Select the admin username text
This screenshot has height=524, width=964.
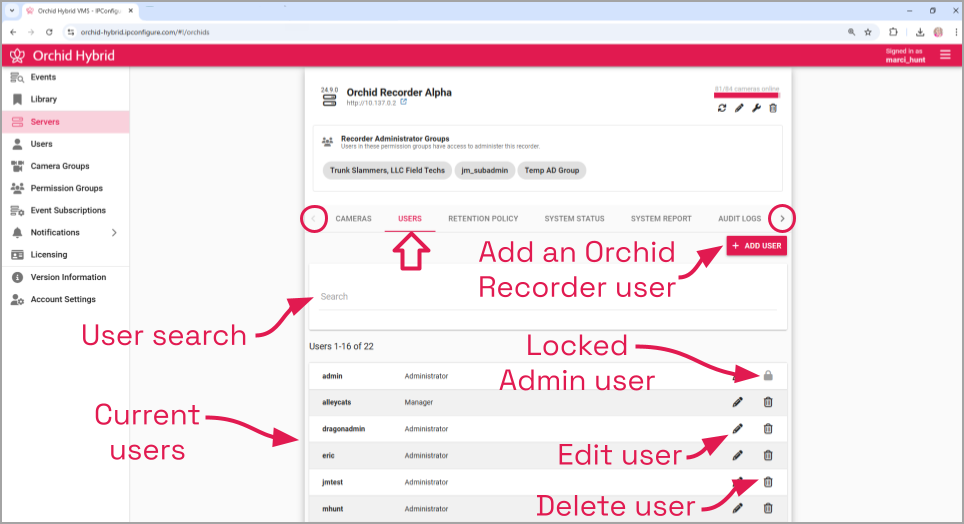332,376
